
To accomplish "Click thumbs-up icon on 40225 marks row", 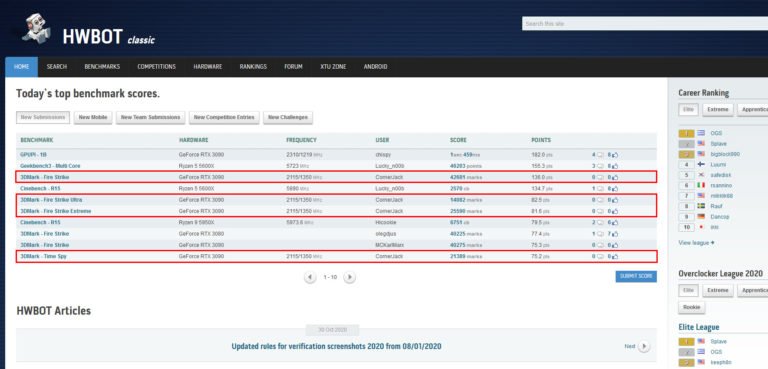I will [x=615, y=234].
